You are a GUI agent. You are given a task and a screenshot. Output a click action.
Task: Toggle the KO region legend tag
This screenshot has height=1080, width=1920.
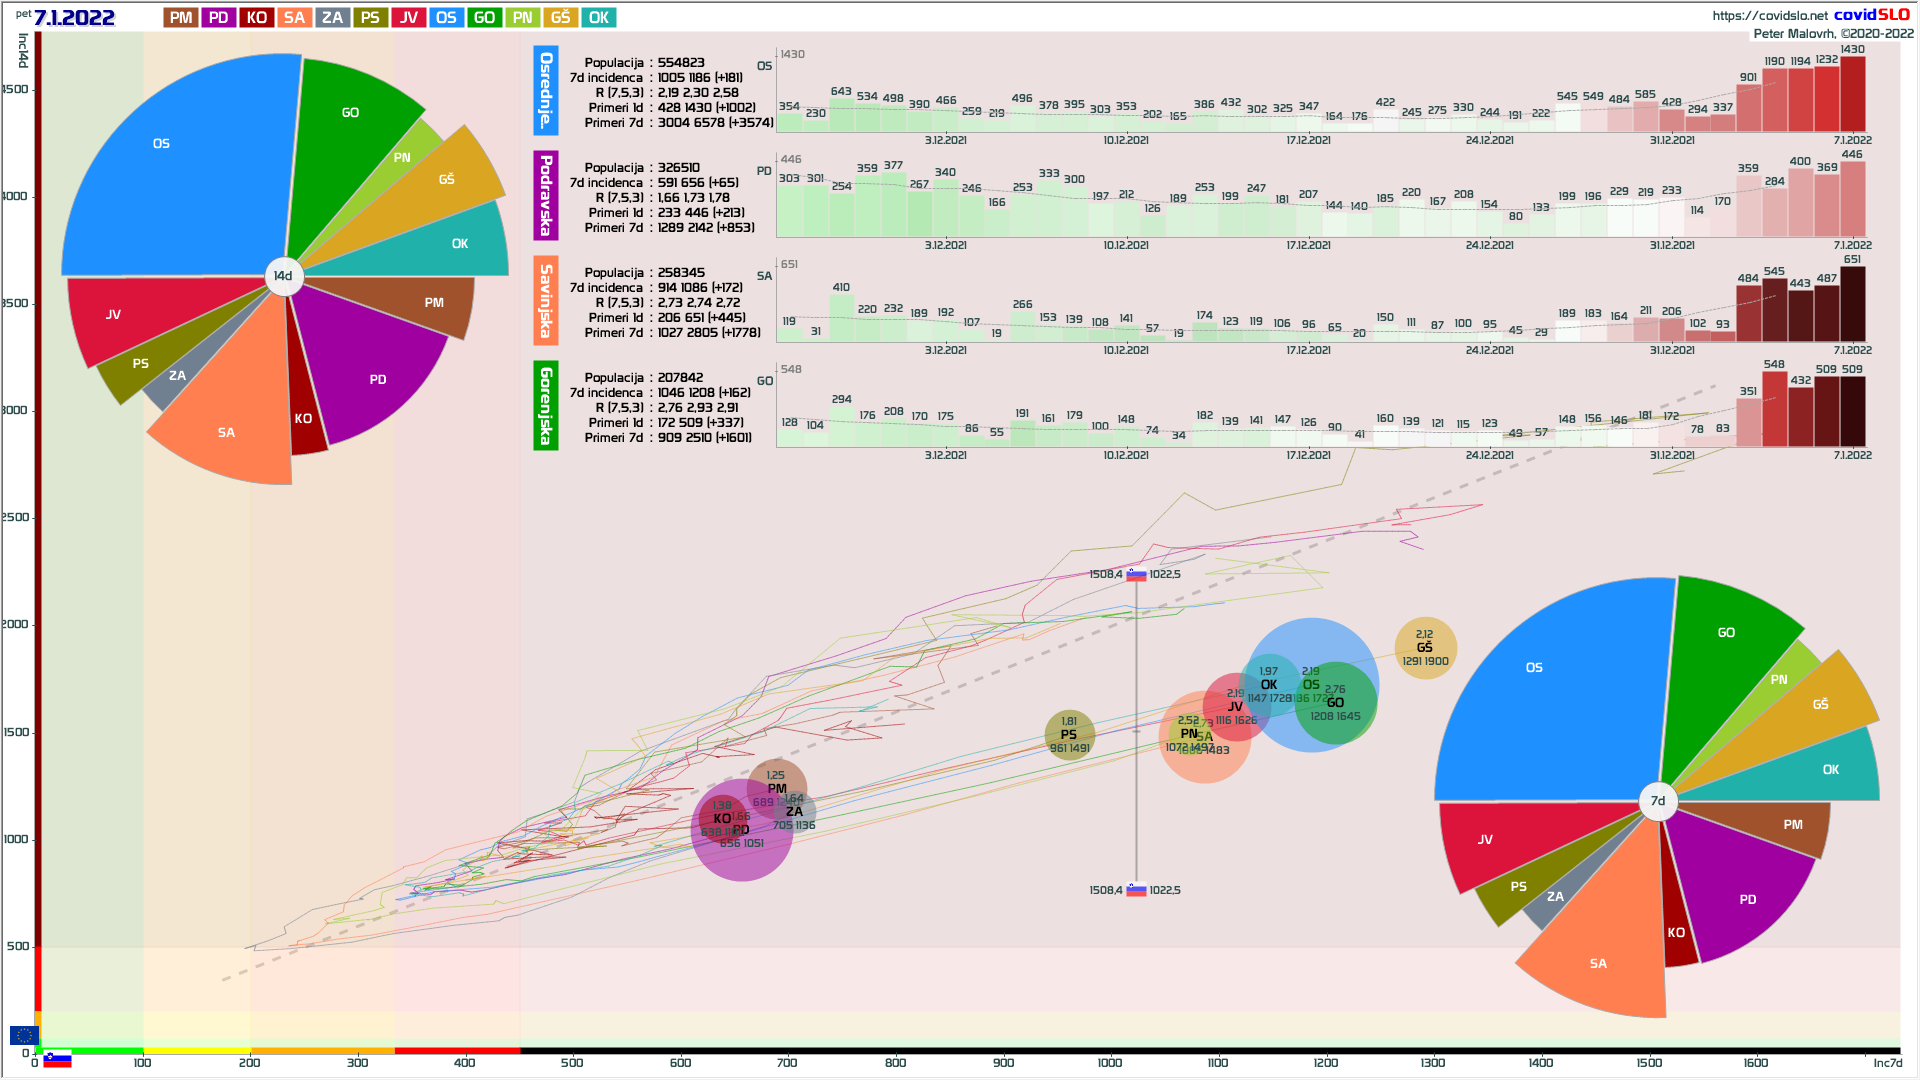[x=257, y=18]
